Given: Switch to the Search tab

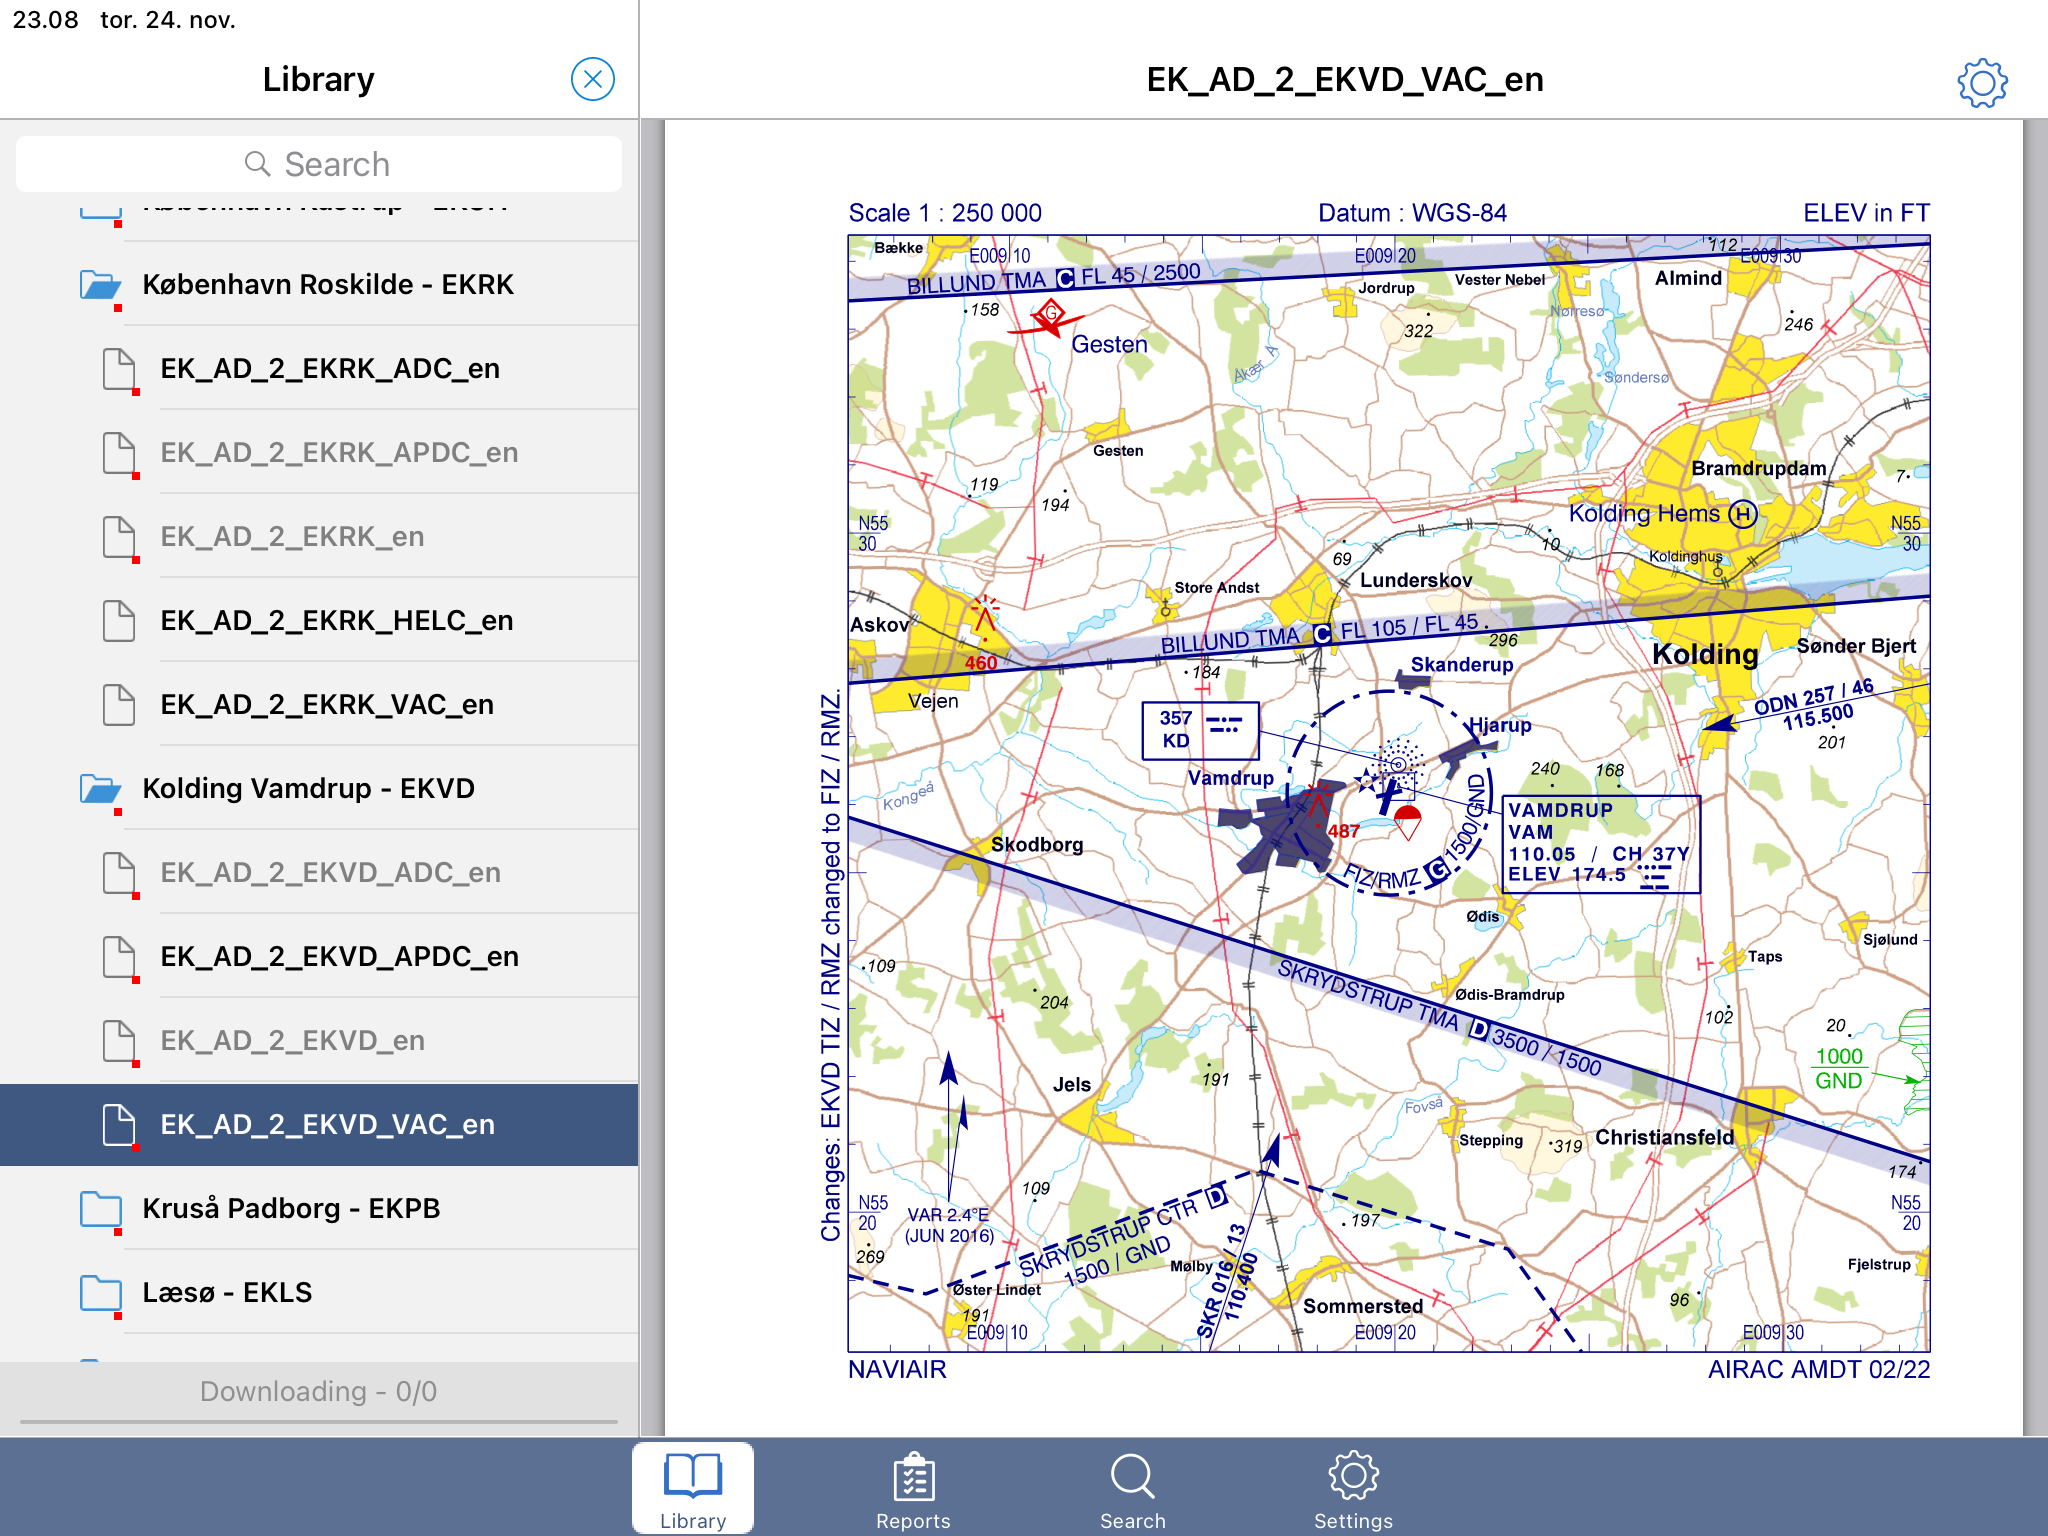Looking at the screenshot, I should [x=1133, y=1489].
